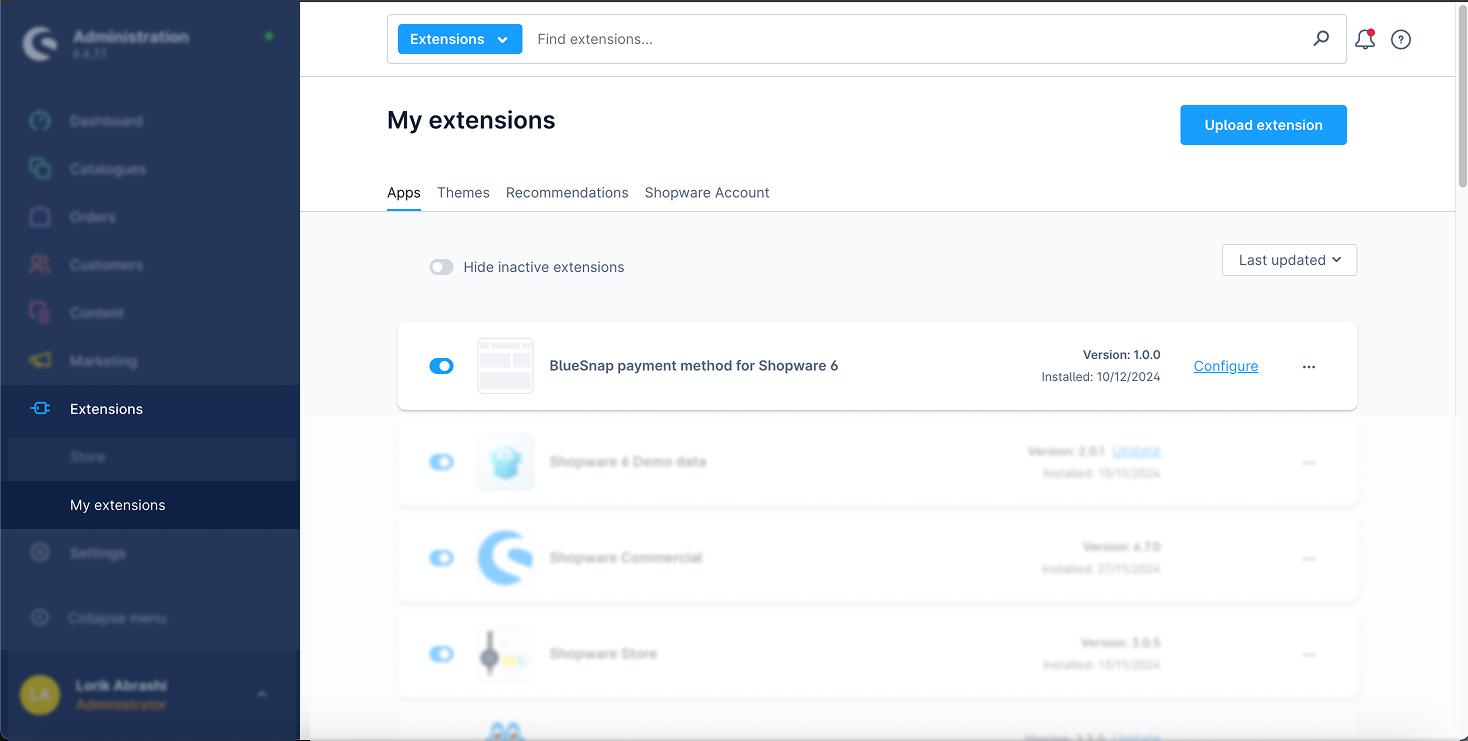This screenshot has width=1468, height=741.
Task: Switch to the Themes tab
Action: [x=463, y=193]
